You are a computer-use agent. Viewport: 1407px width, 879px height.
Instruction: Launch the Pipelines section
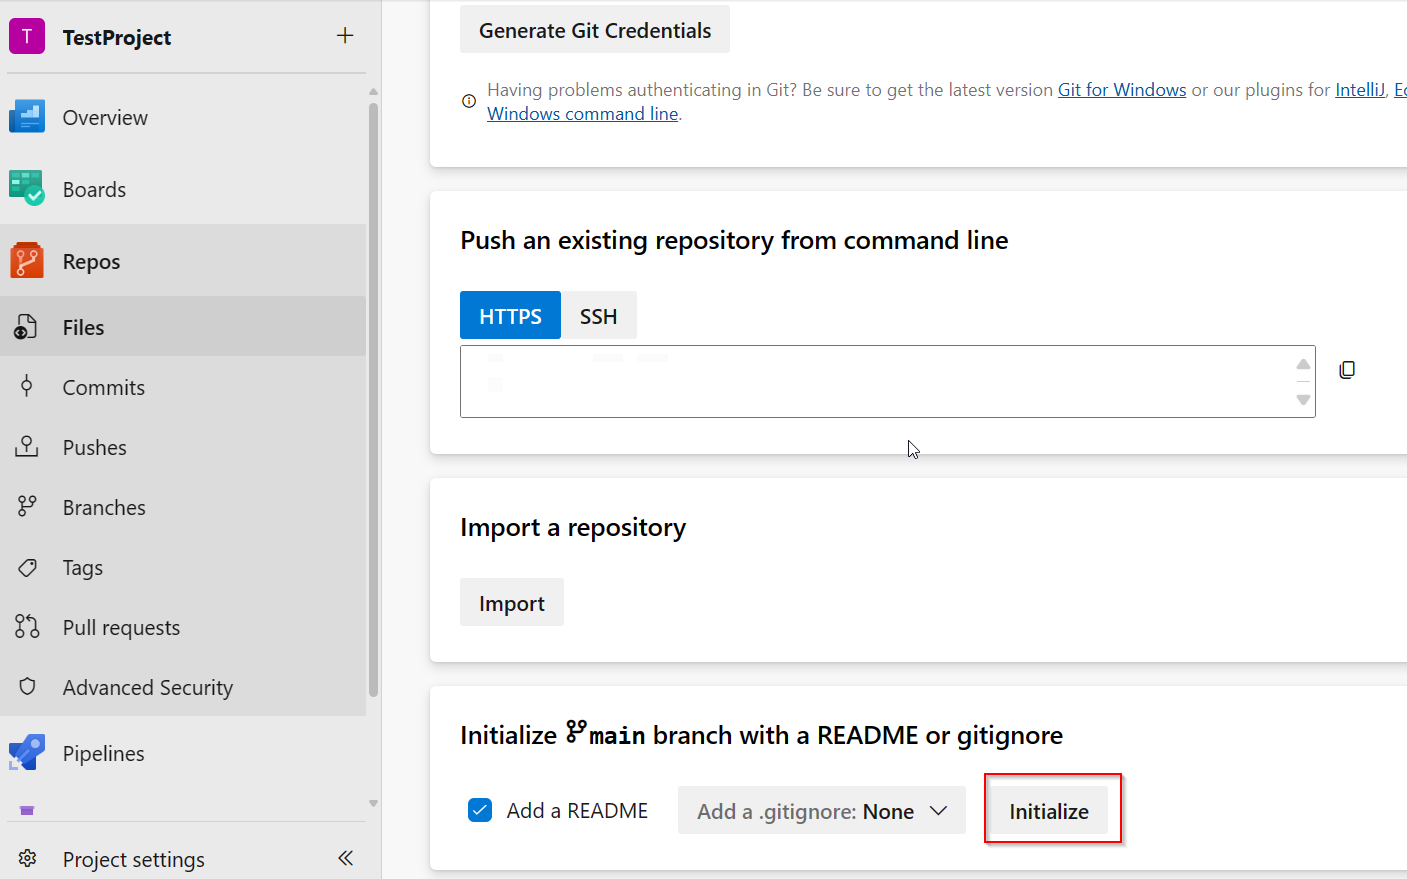click(26, 753)
